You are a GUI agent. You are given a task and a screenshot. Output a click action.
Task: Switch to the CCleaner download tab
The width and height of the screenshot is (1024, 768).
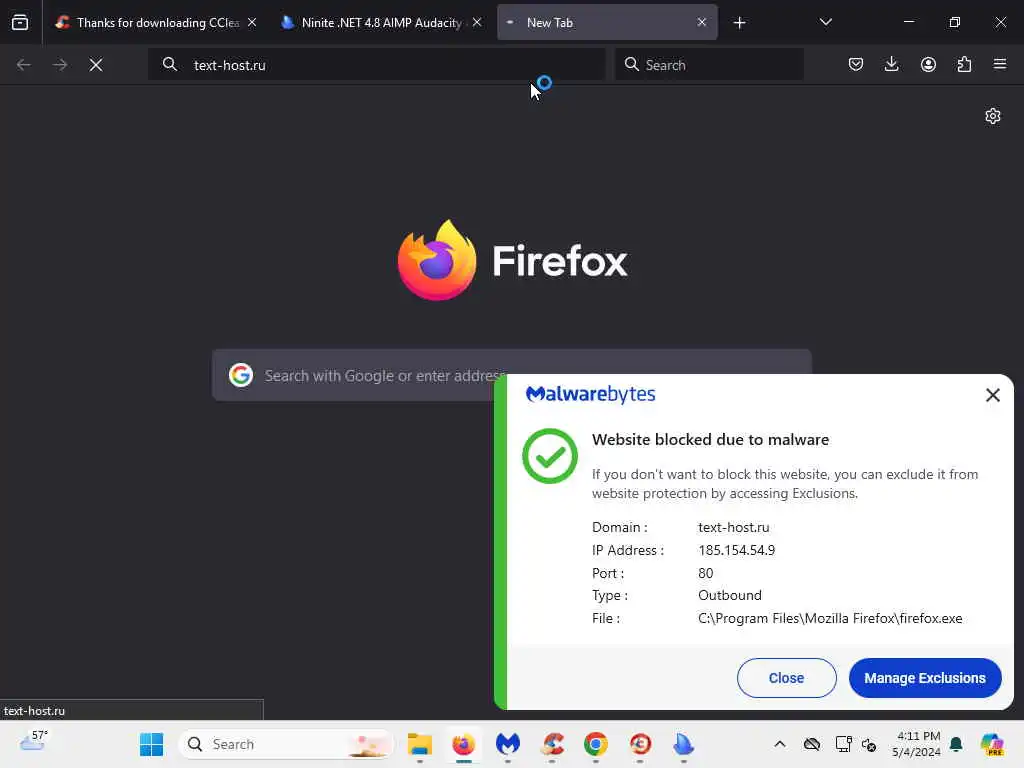[155, 22]
